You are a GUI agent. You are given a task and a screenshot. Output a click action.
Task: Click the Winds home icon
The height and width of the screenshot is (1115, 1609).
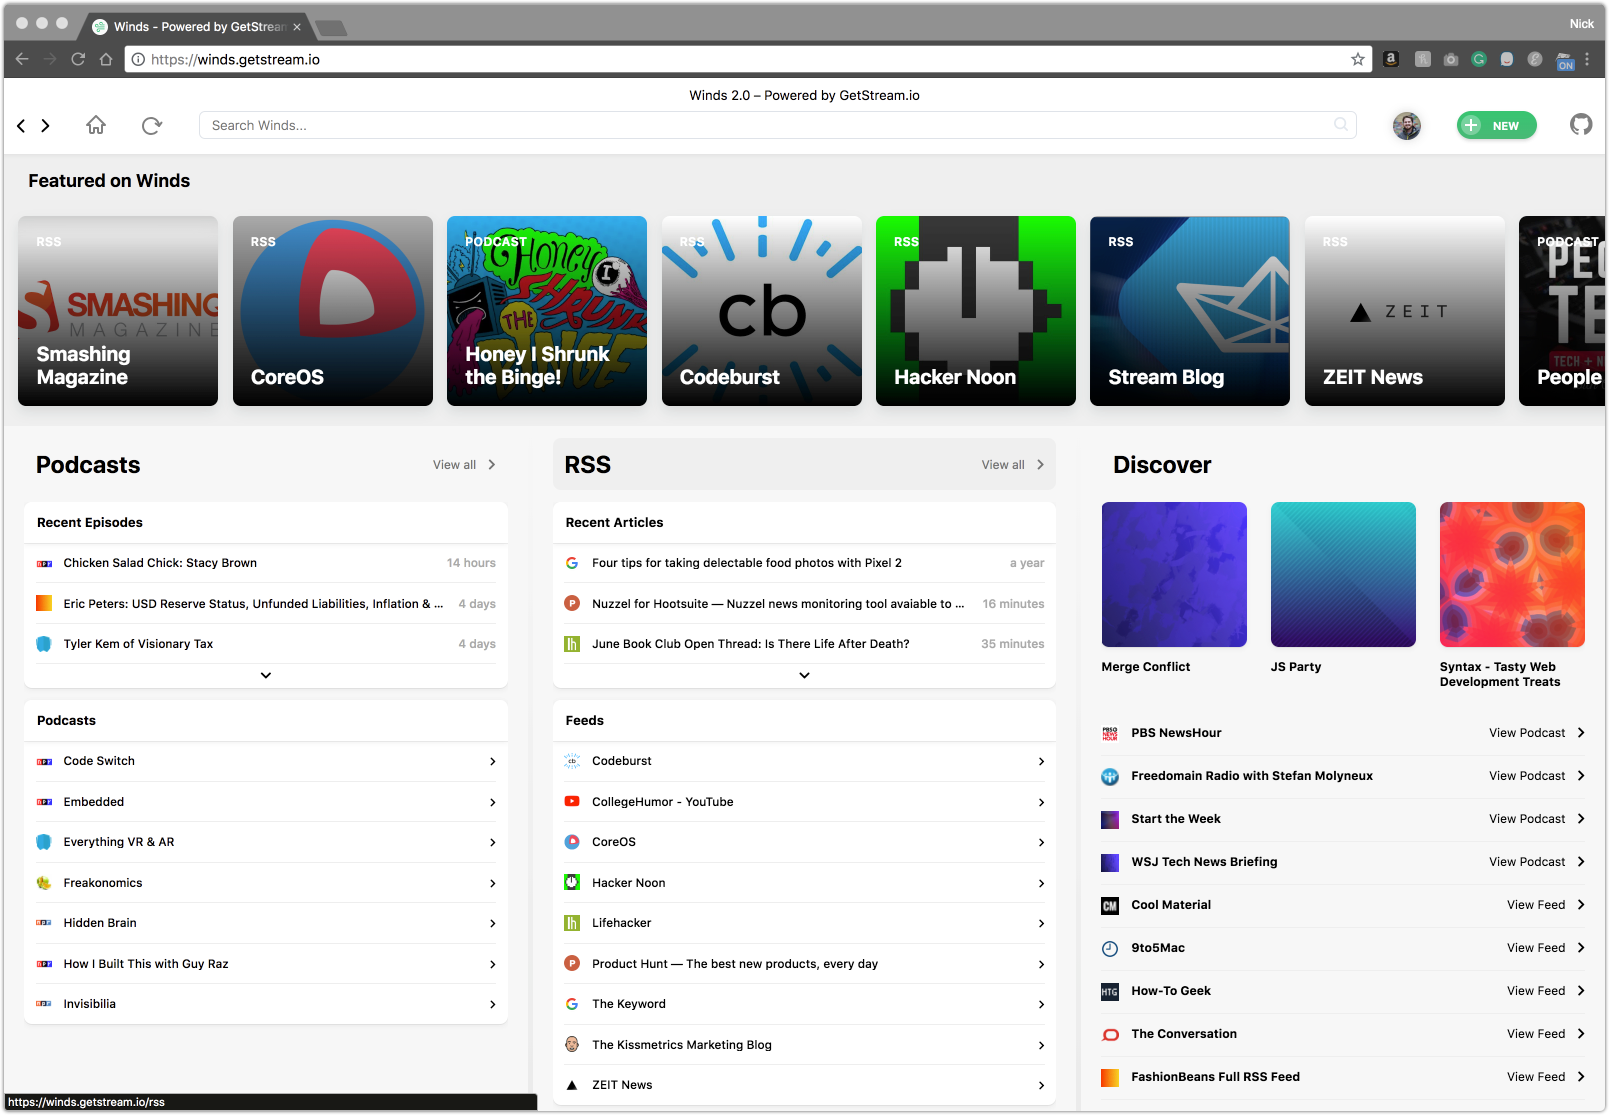pos(96,125)
